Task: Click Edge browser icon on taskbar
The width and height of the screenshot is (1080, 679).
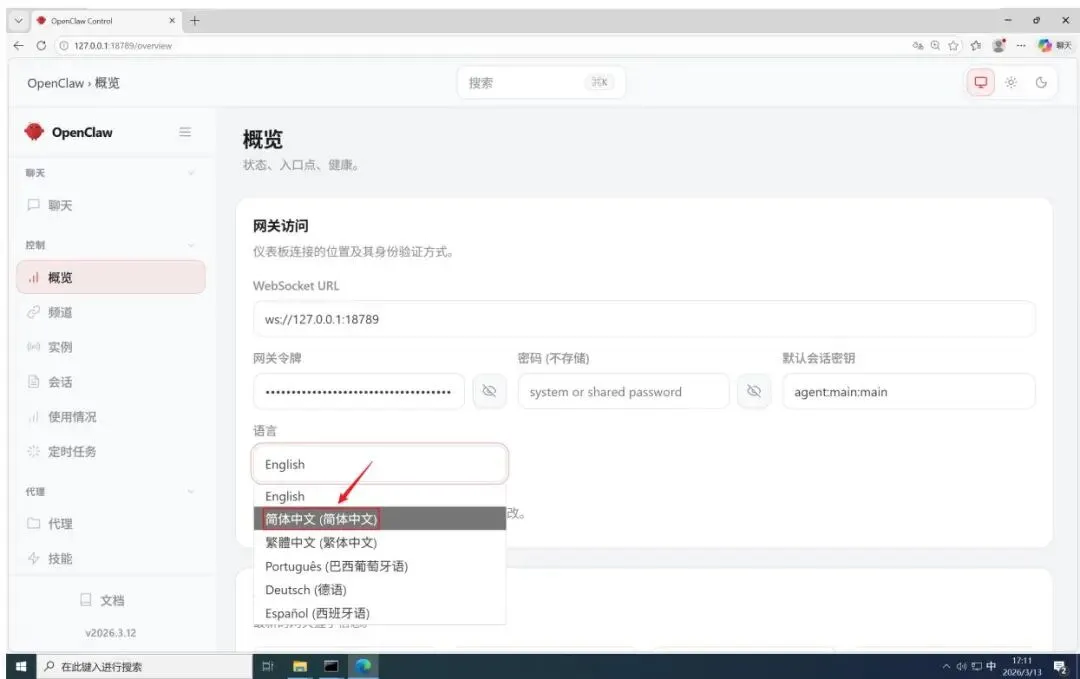Action: (x=363, y=666)
